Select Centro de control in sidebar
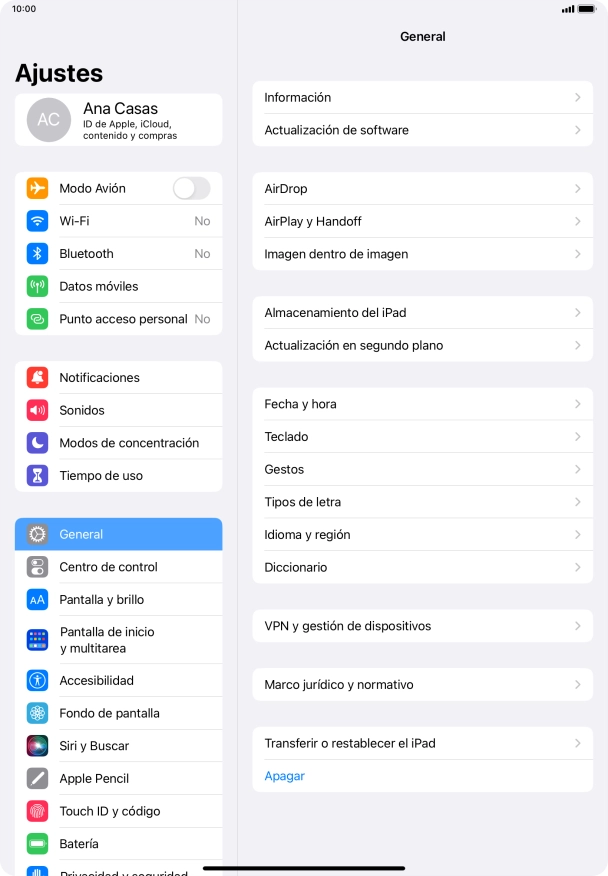This screenshot has width=608, height=876. [118, 567]
